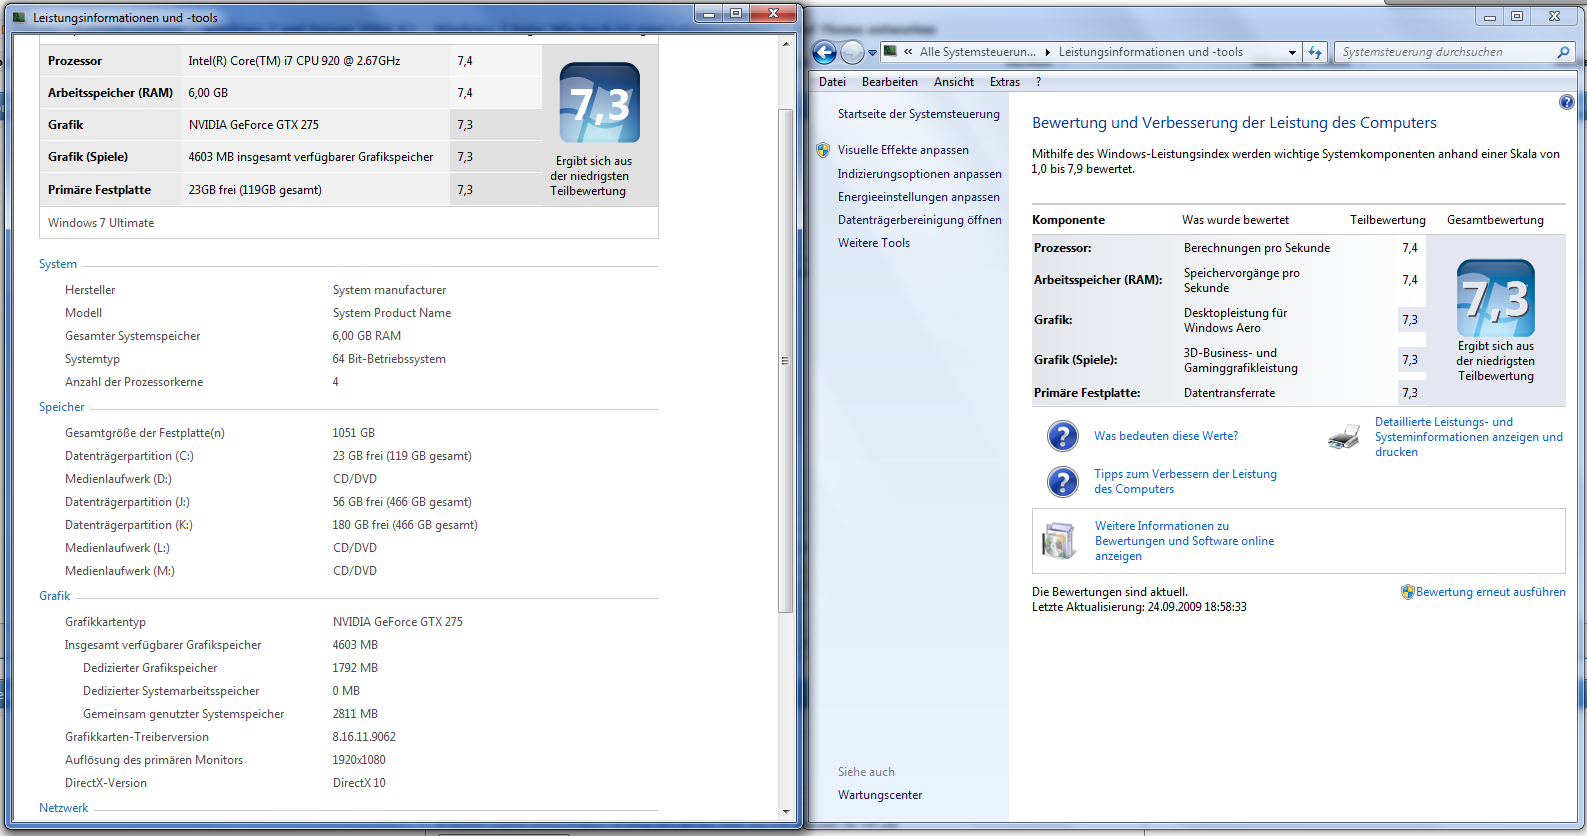Click the back navigation arrow in Control Panel
The image size is (1587, 836).
(x=824, y=52)
